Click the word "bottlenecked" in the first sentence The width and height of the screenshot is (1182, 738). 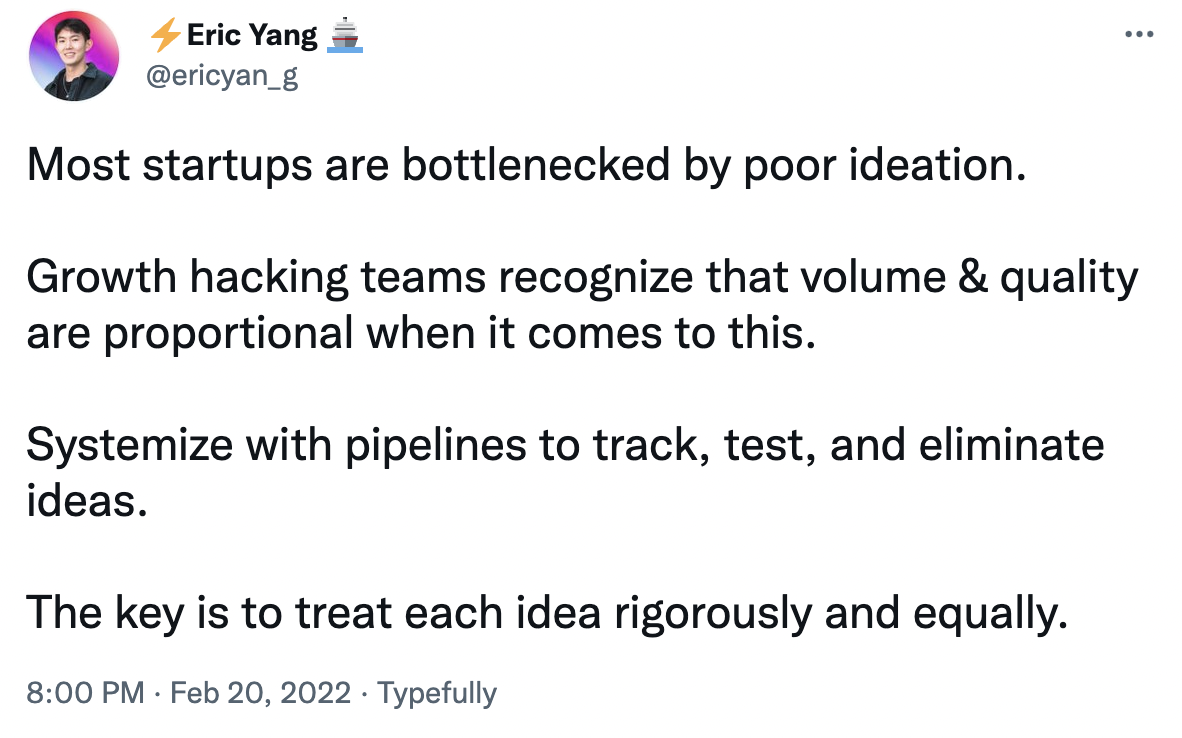[535, 164]
